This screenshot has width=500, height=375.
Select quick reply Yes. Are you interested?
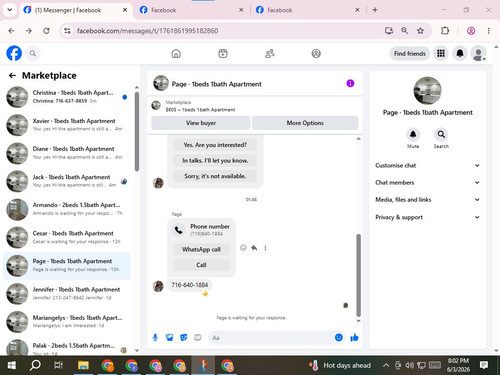click(x=215, y=145)
